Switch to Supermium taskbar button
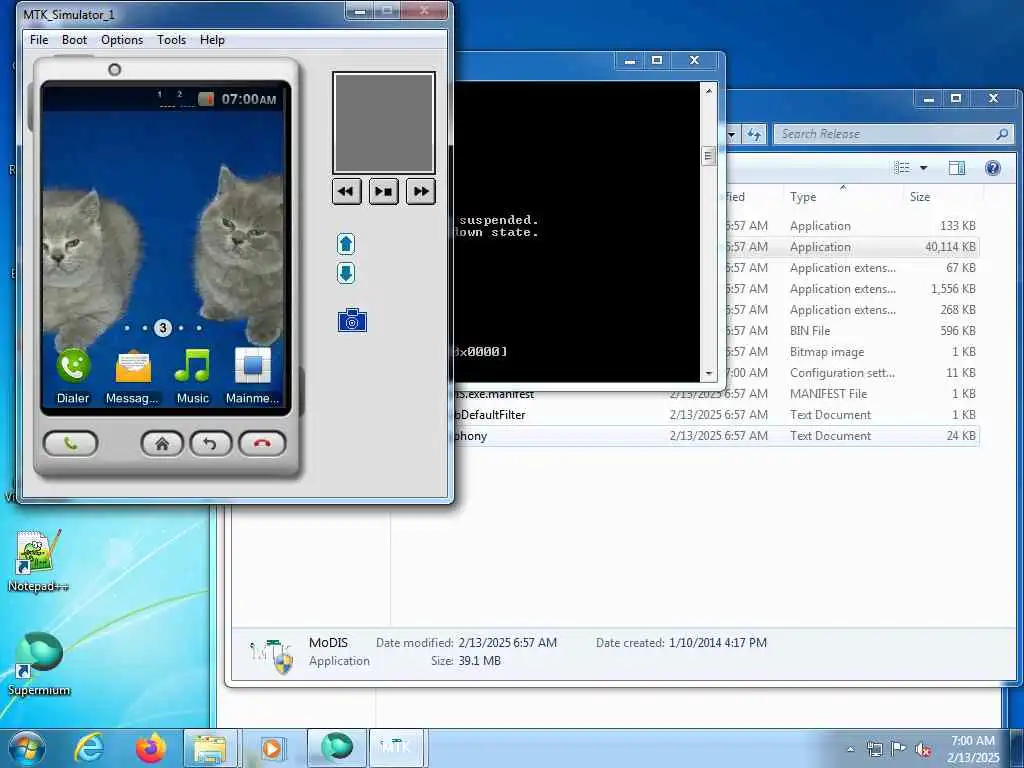The image size is (1024, 768). 337,748
